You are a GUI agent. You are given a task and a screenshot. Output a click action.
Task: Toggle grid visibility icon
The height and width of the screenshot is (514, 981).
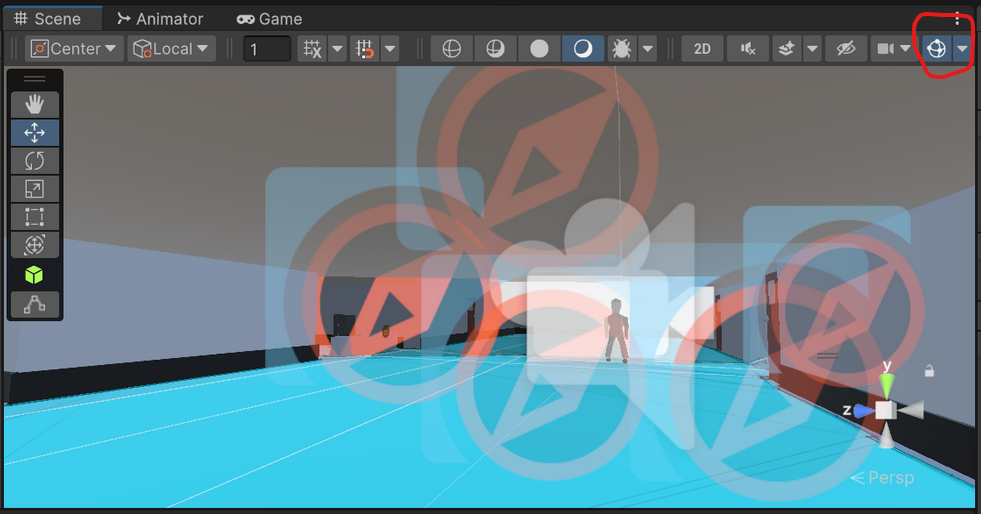(x=312, y=49)
